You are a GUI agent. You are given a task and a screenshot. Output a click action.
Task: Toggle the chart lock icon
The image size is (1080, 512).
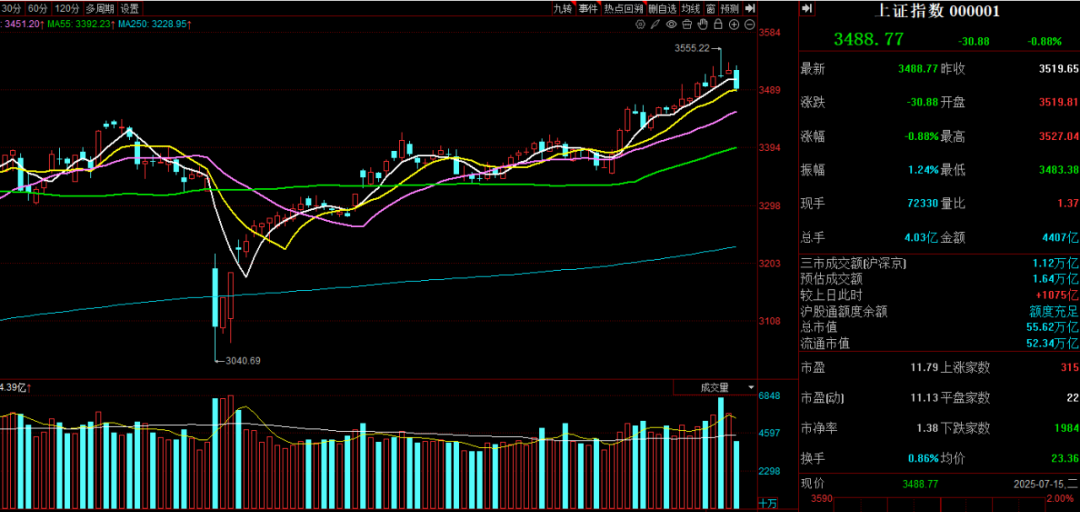pos(718,24)
